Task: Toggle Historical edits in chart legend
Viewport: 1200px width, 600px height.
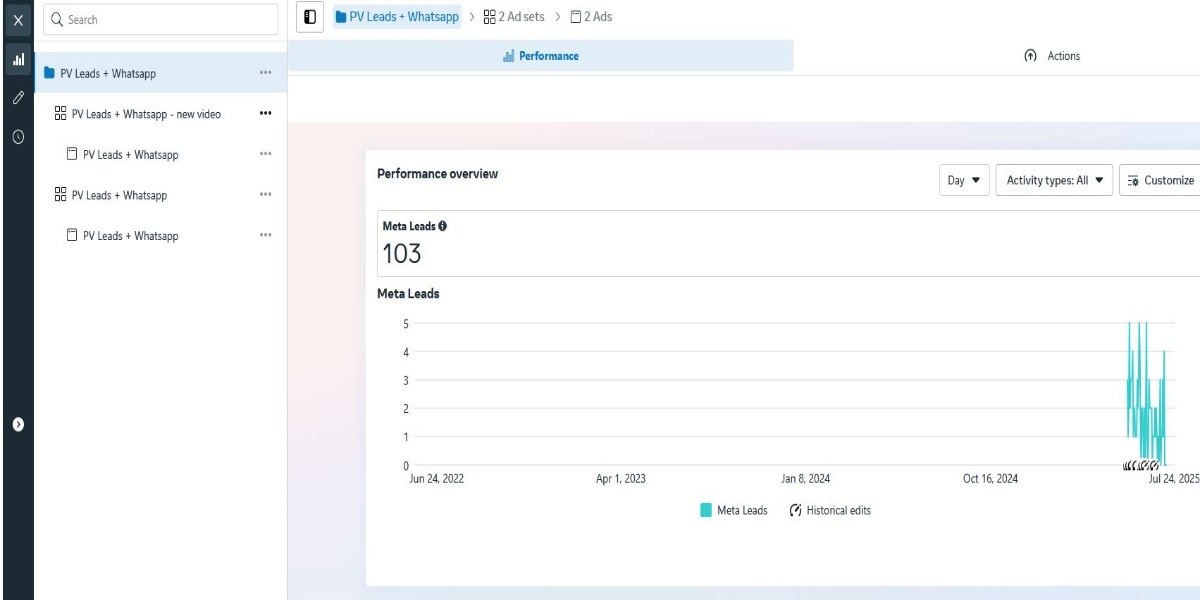Action: point(830,510)
